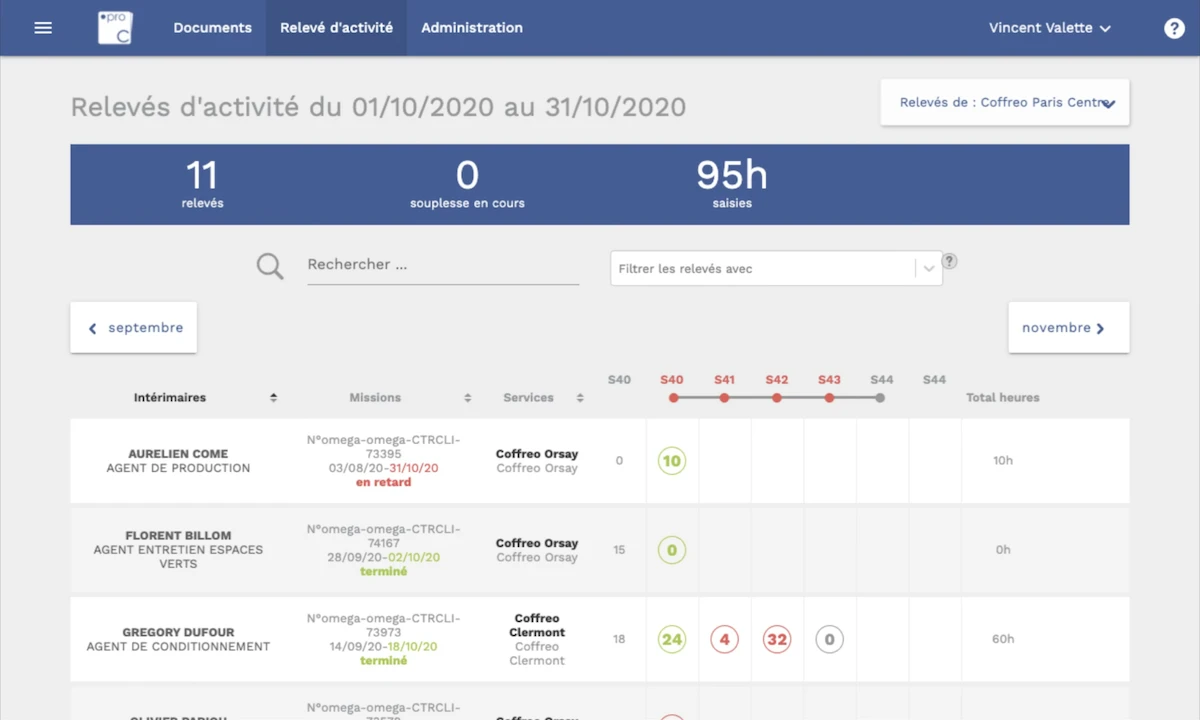Click the Rechercher search field

tap(443, 266)
